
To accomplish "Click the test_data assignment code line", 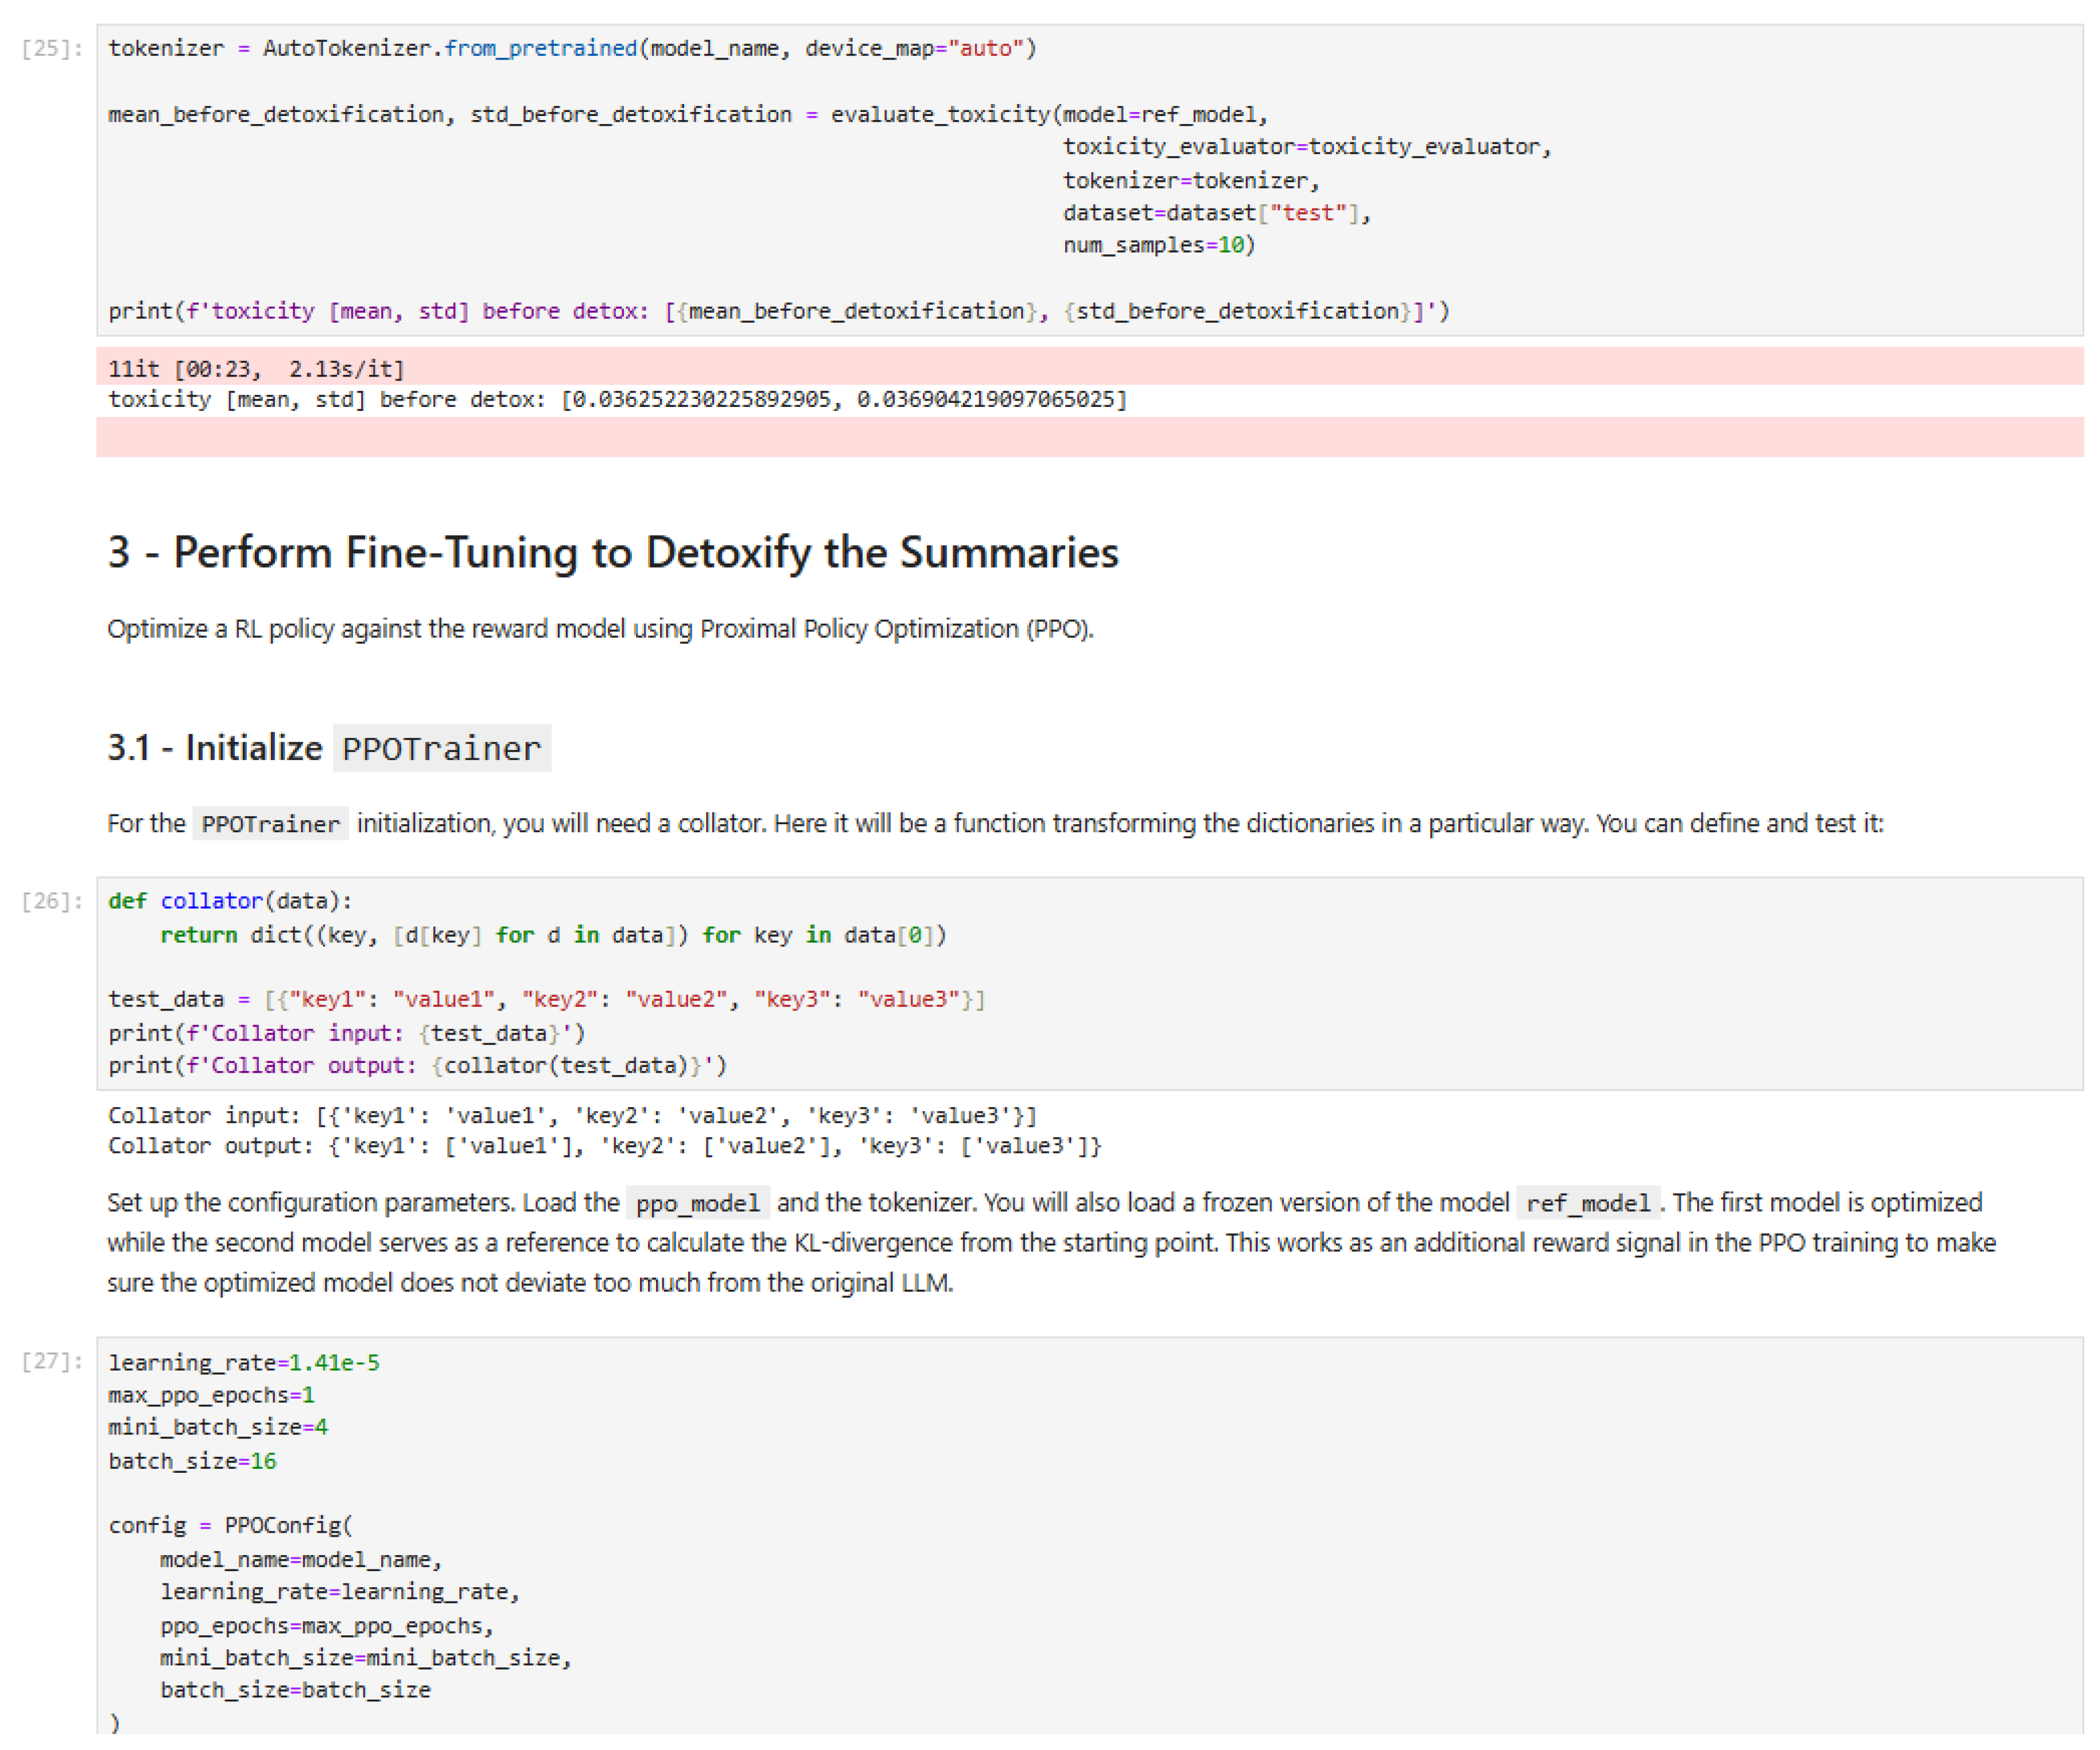I will tap(546, 999).
